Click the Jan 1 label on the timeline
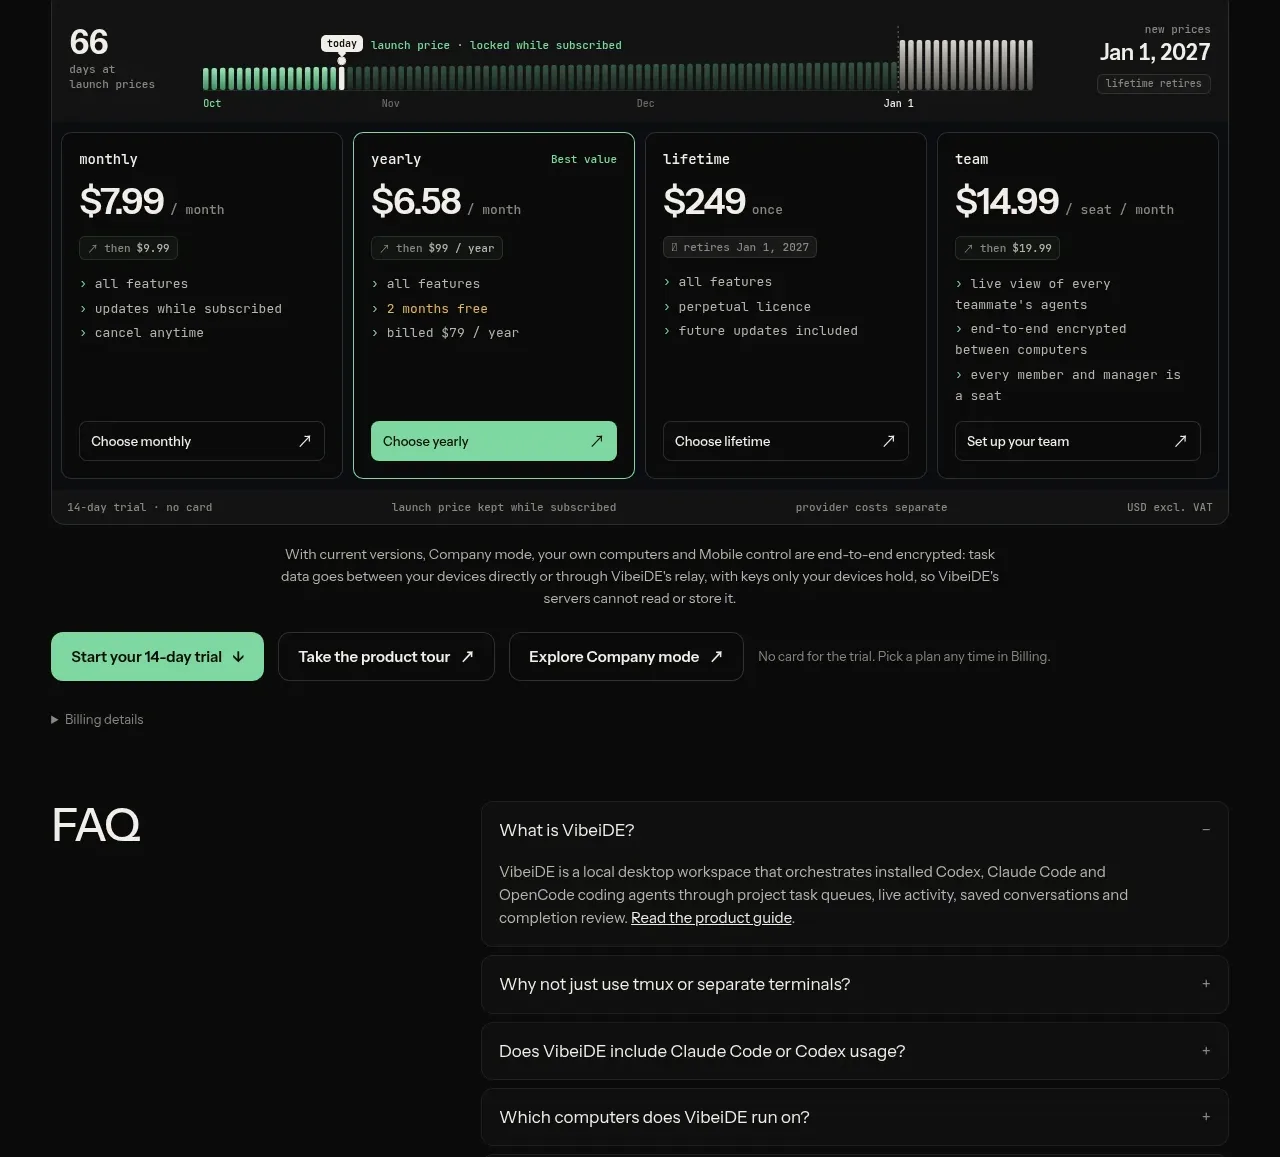Viewport: 1280px width, 1157px height. (898, 103)
